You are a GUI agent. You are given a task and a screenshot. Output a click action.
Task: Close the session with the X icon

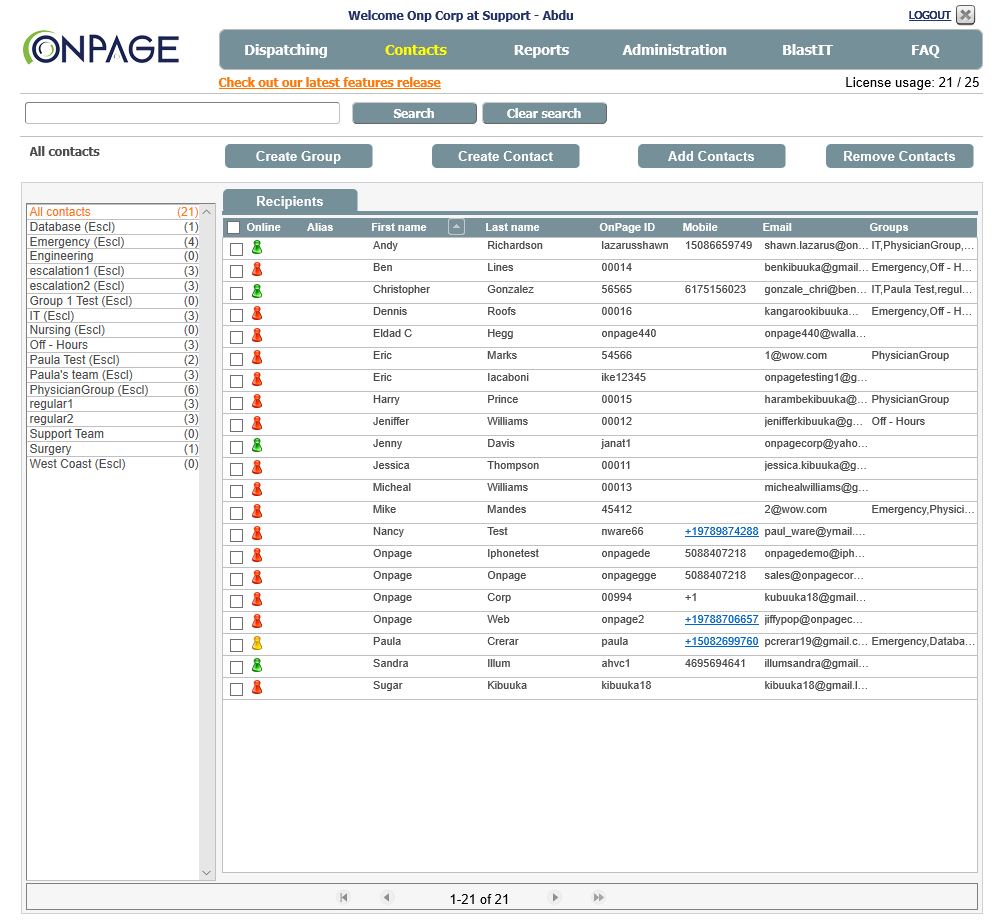tap(965, 15)
